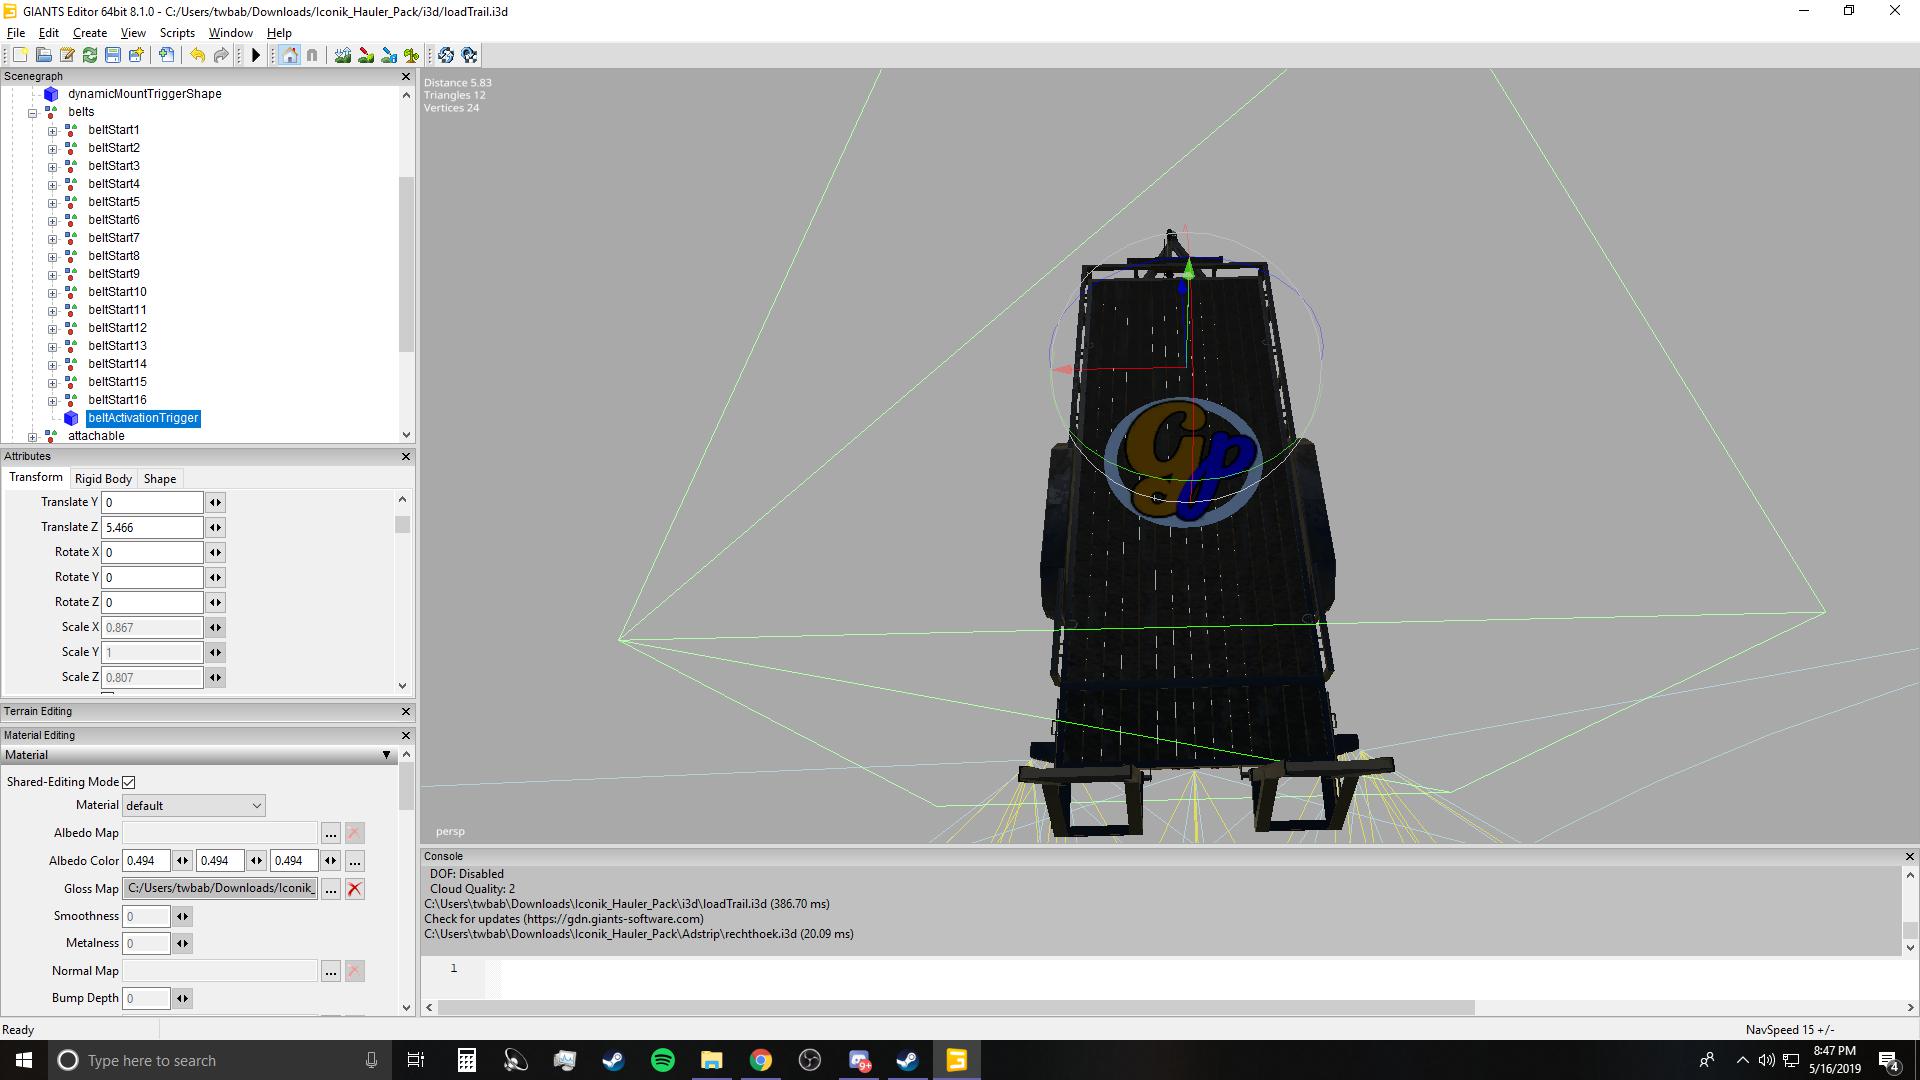Expand the beltStart1 tree node

(52, 130)
